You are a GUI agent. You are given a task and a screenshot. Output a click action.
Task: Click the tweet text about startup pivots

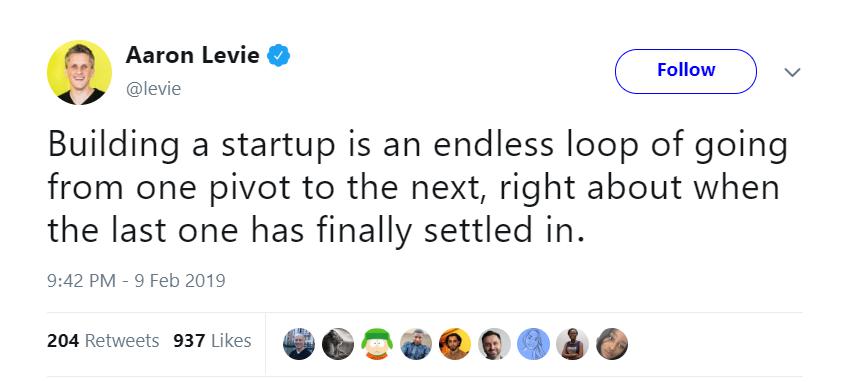417,188
